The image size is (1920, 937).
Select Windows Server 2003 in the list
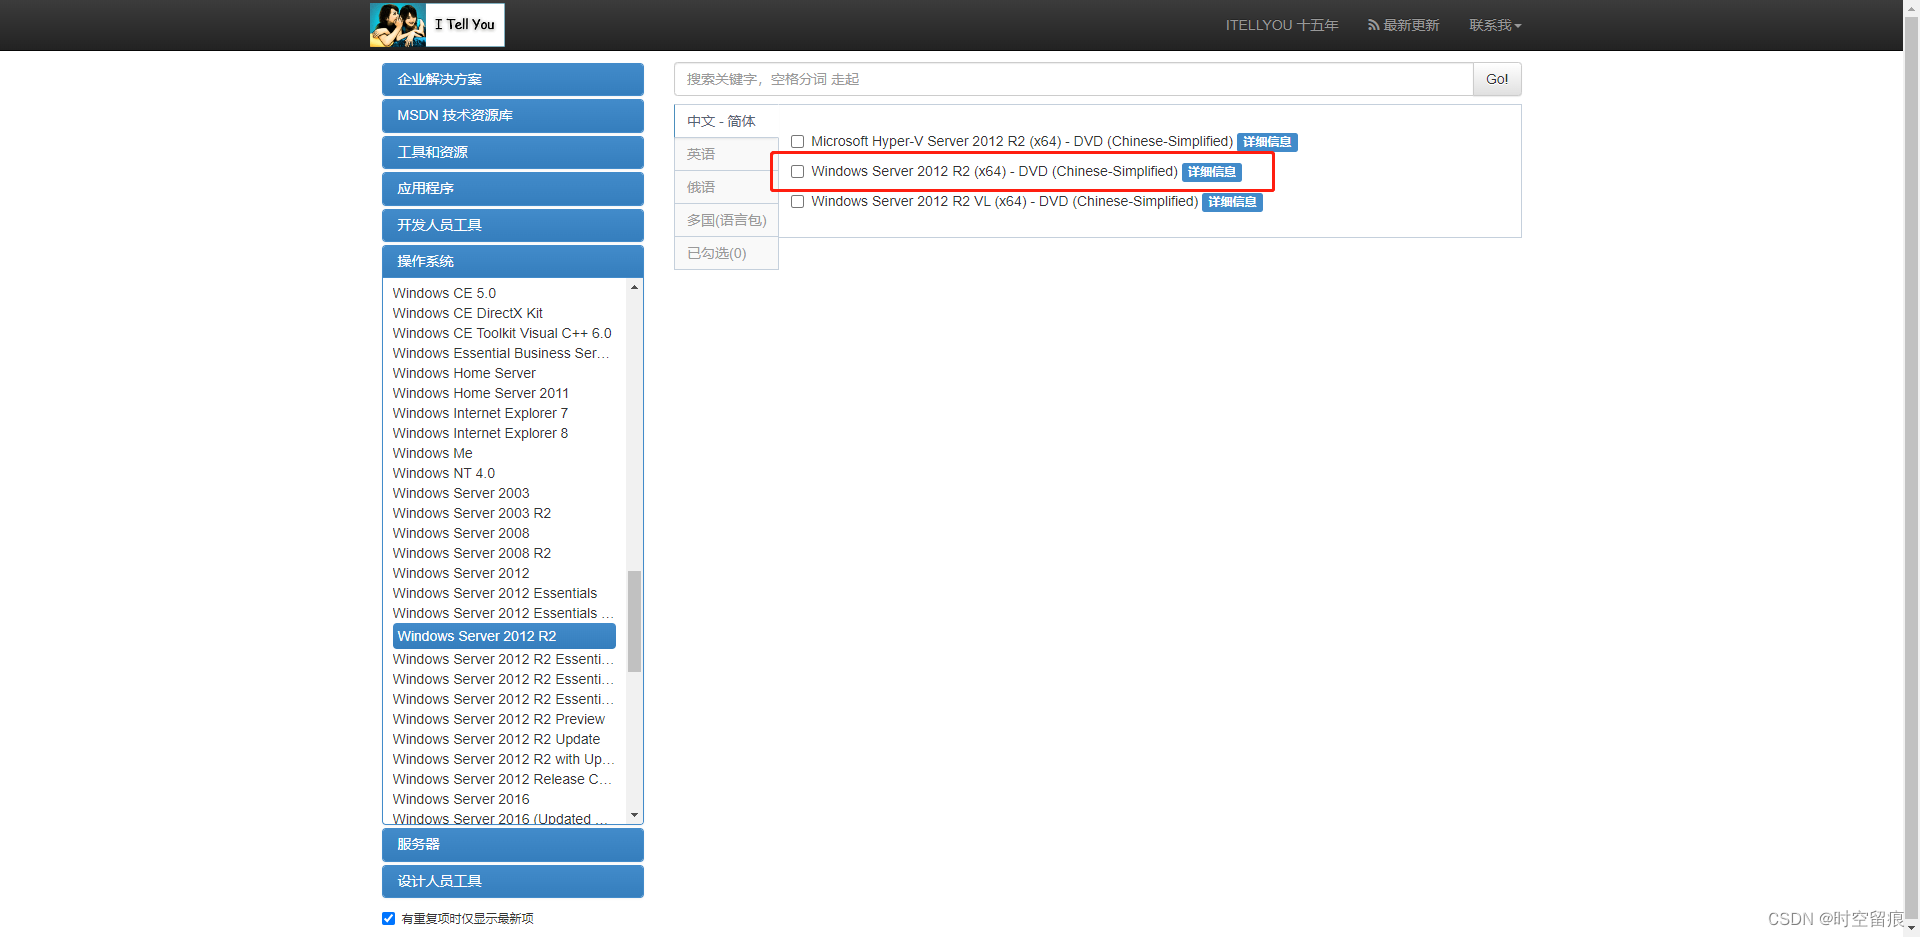[x=460, y=493]
